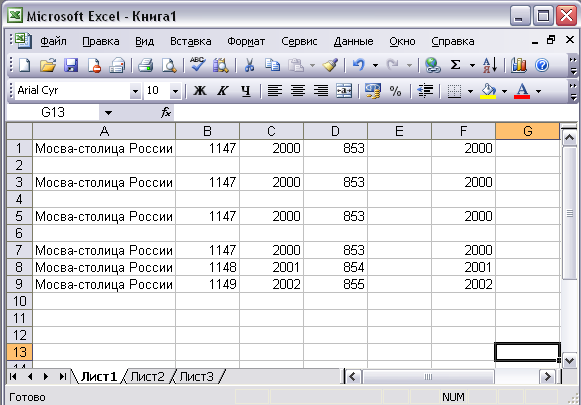
Task: Click the Permission document icon
Action: tap(94, 65)
